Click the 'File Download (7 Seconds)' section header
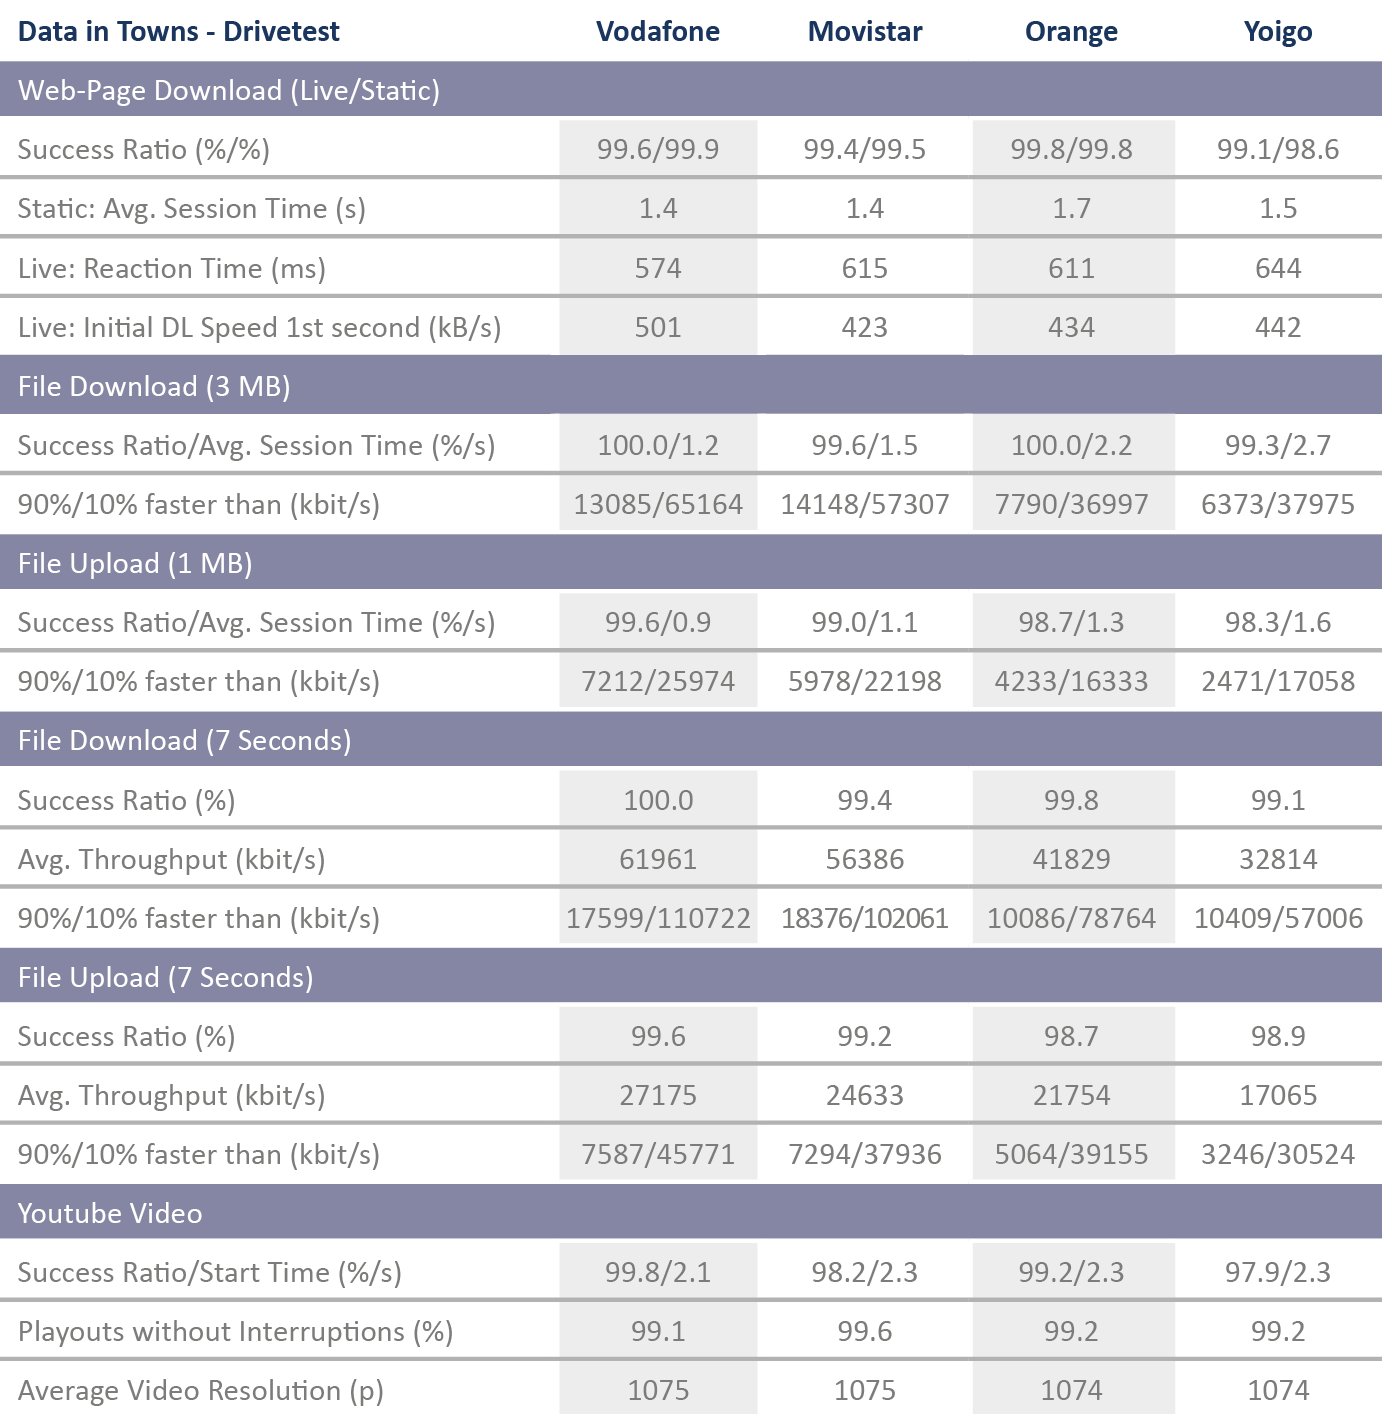This screenshot has width=1382, height=1414. point(691,740)
